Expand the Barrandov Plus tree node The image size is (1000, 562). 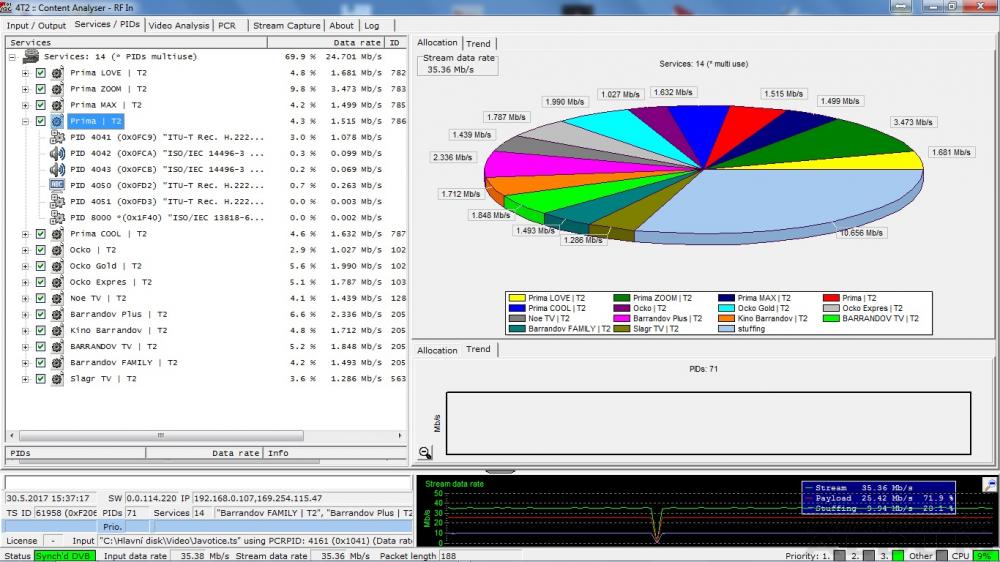(26, 314)
